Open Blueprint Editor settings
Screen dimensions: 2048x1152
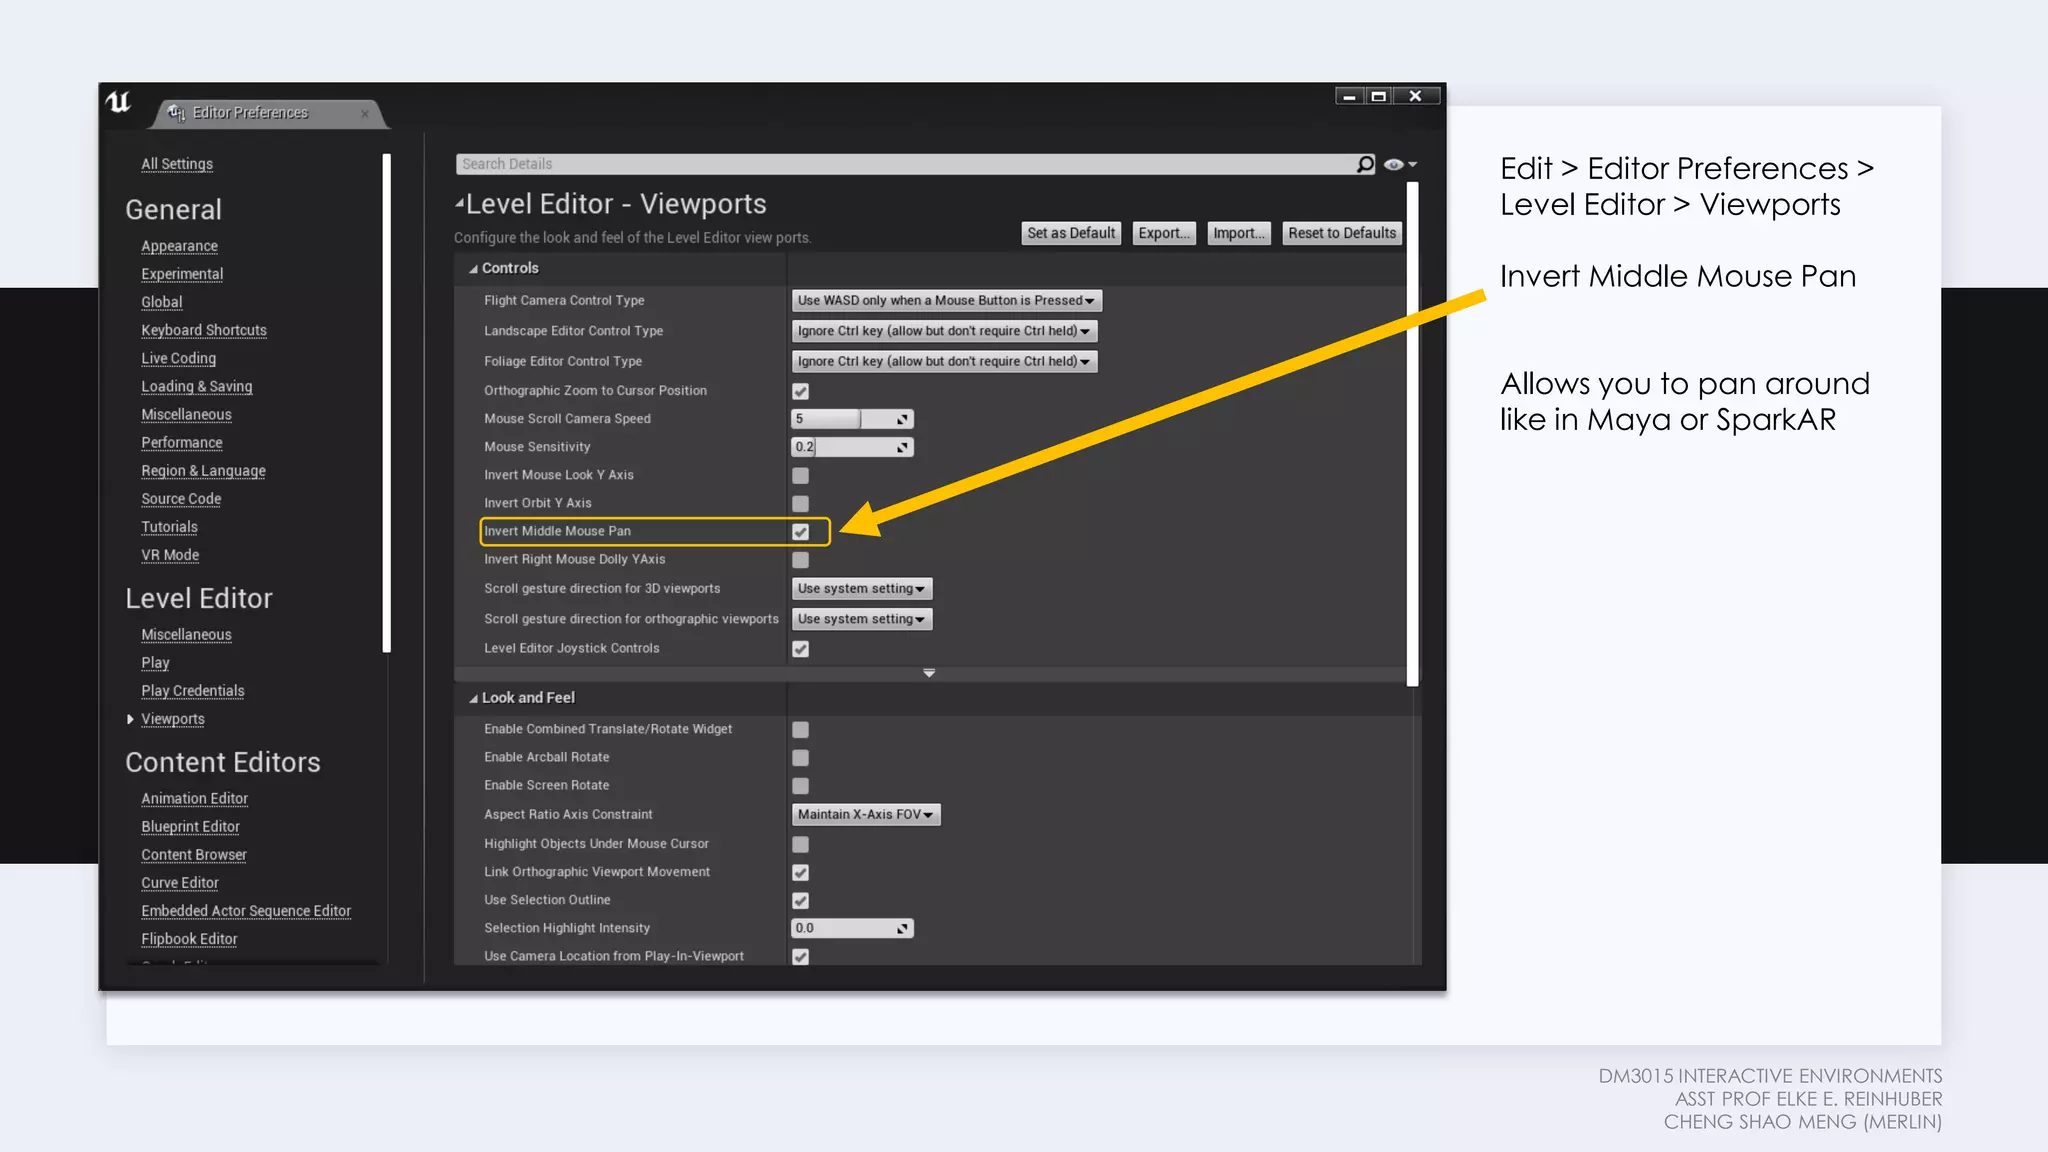[190, 827]
